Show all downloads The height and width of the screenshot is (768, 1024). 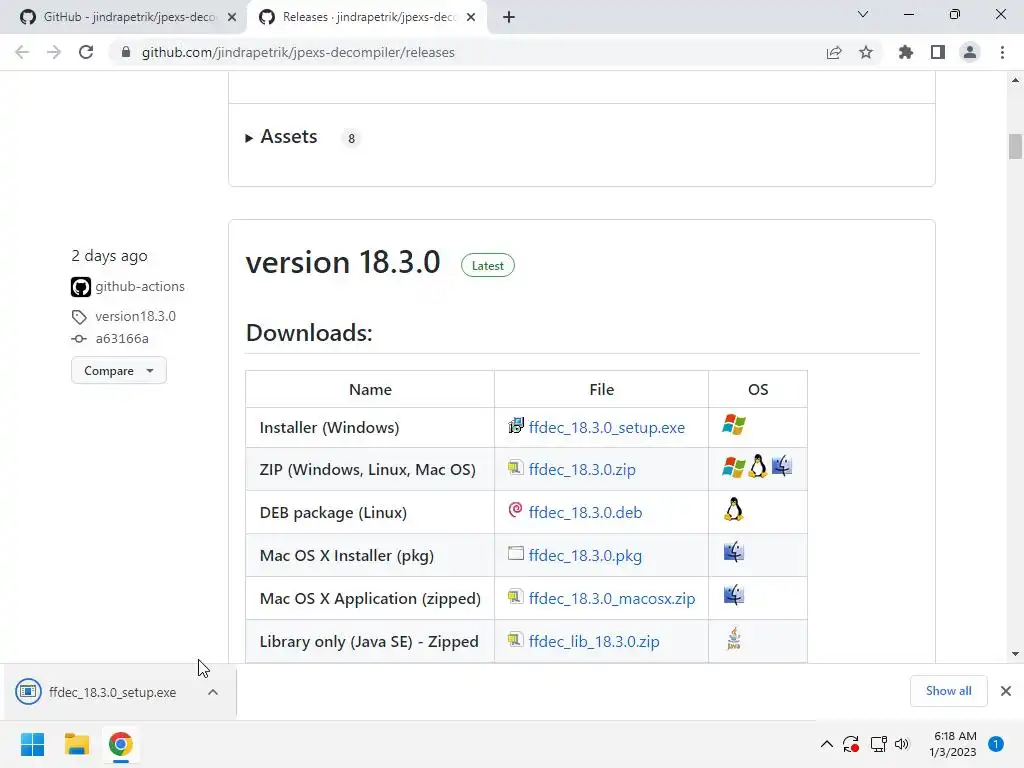pos(948,691)
